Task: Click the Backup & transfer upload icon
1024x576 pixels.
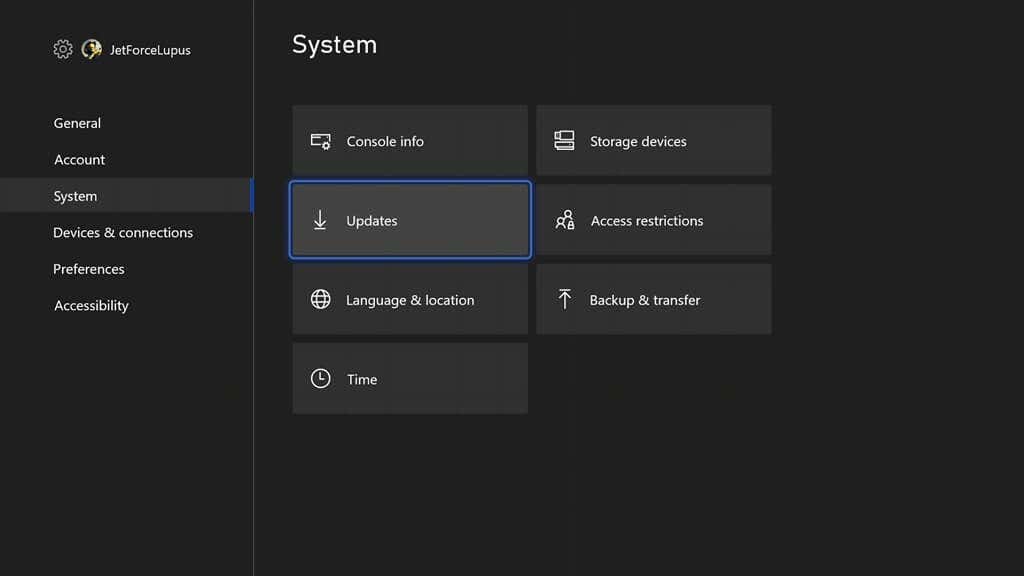Action: tap(565, 298)
